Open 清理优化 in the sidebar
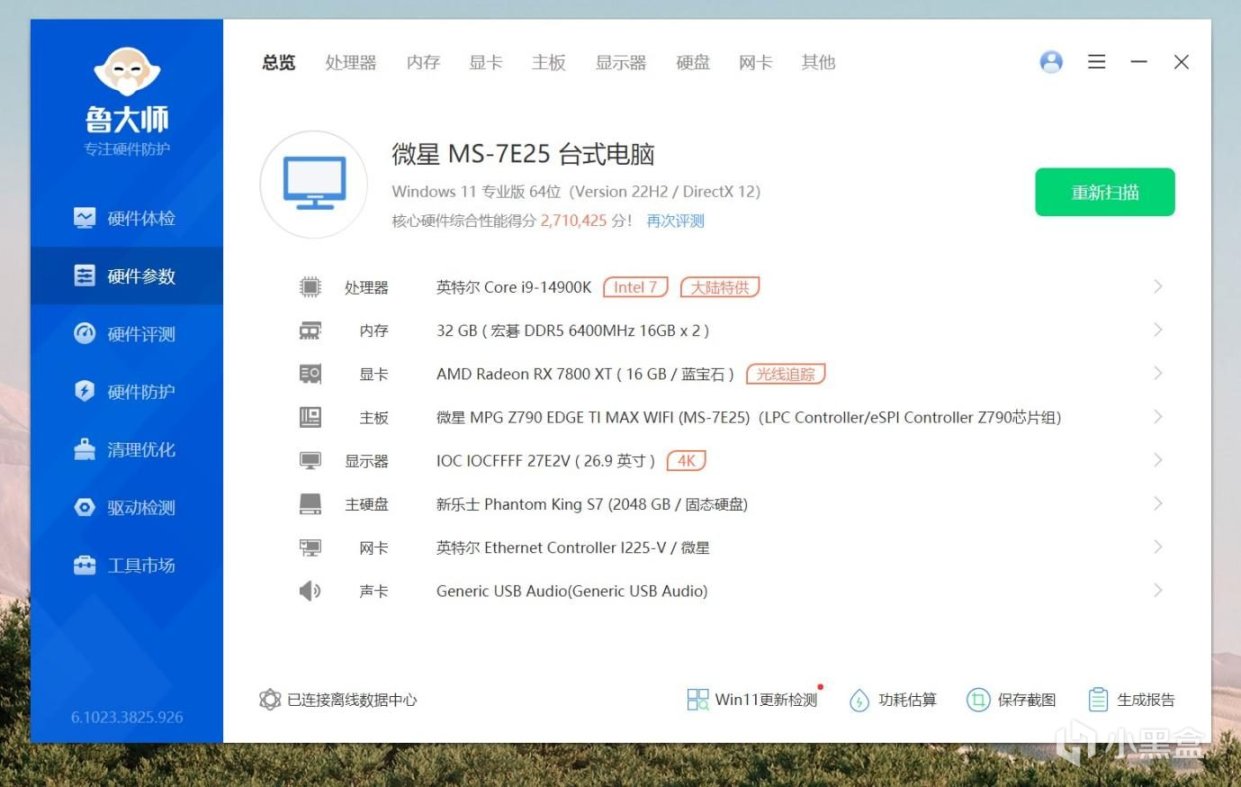This screenshot has width=1241, height=787. [x=126, y=449]
